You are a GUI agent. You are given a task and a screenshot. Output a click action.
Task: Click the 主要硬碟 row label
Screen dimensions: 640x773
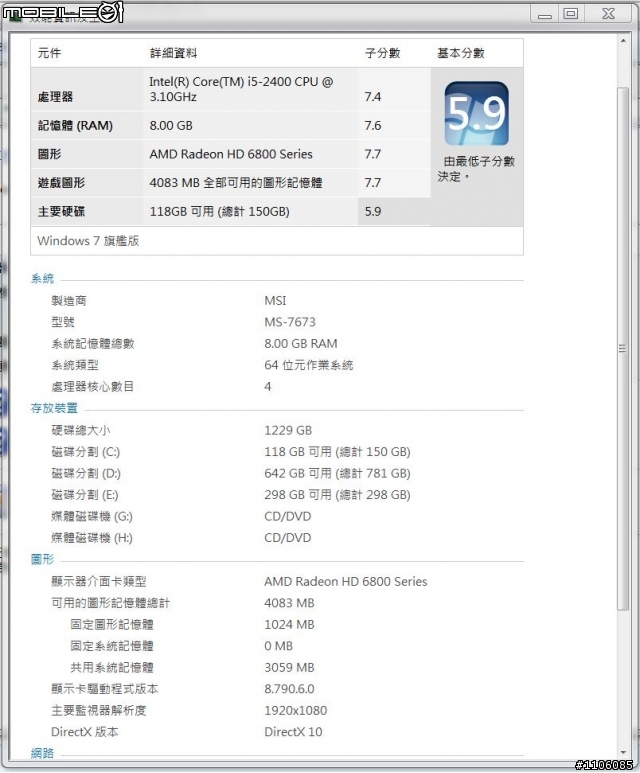point(61,211)
